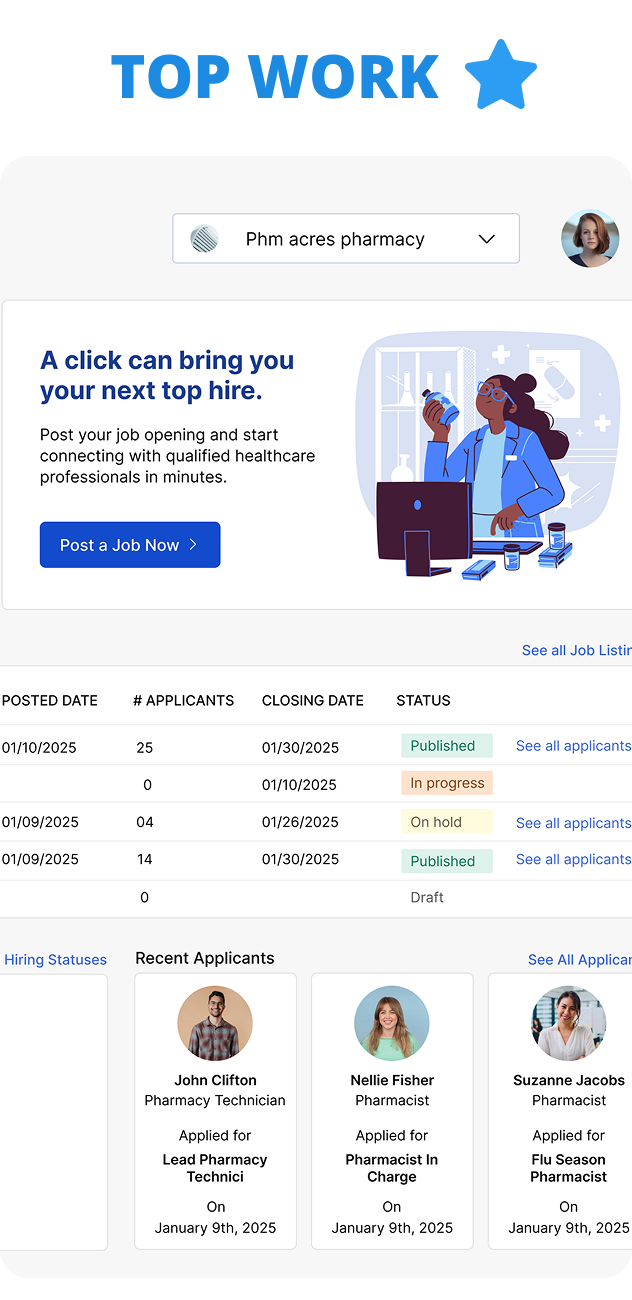Open Nellie Fisher's profile photo
Image resolution: width=632 pixels, height=1300 pixels.
(x=392, y=1024)
